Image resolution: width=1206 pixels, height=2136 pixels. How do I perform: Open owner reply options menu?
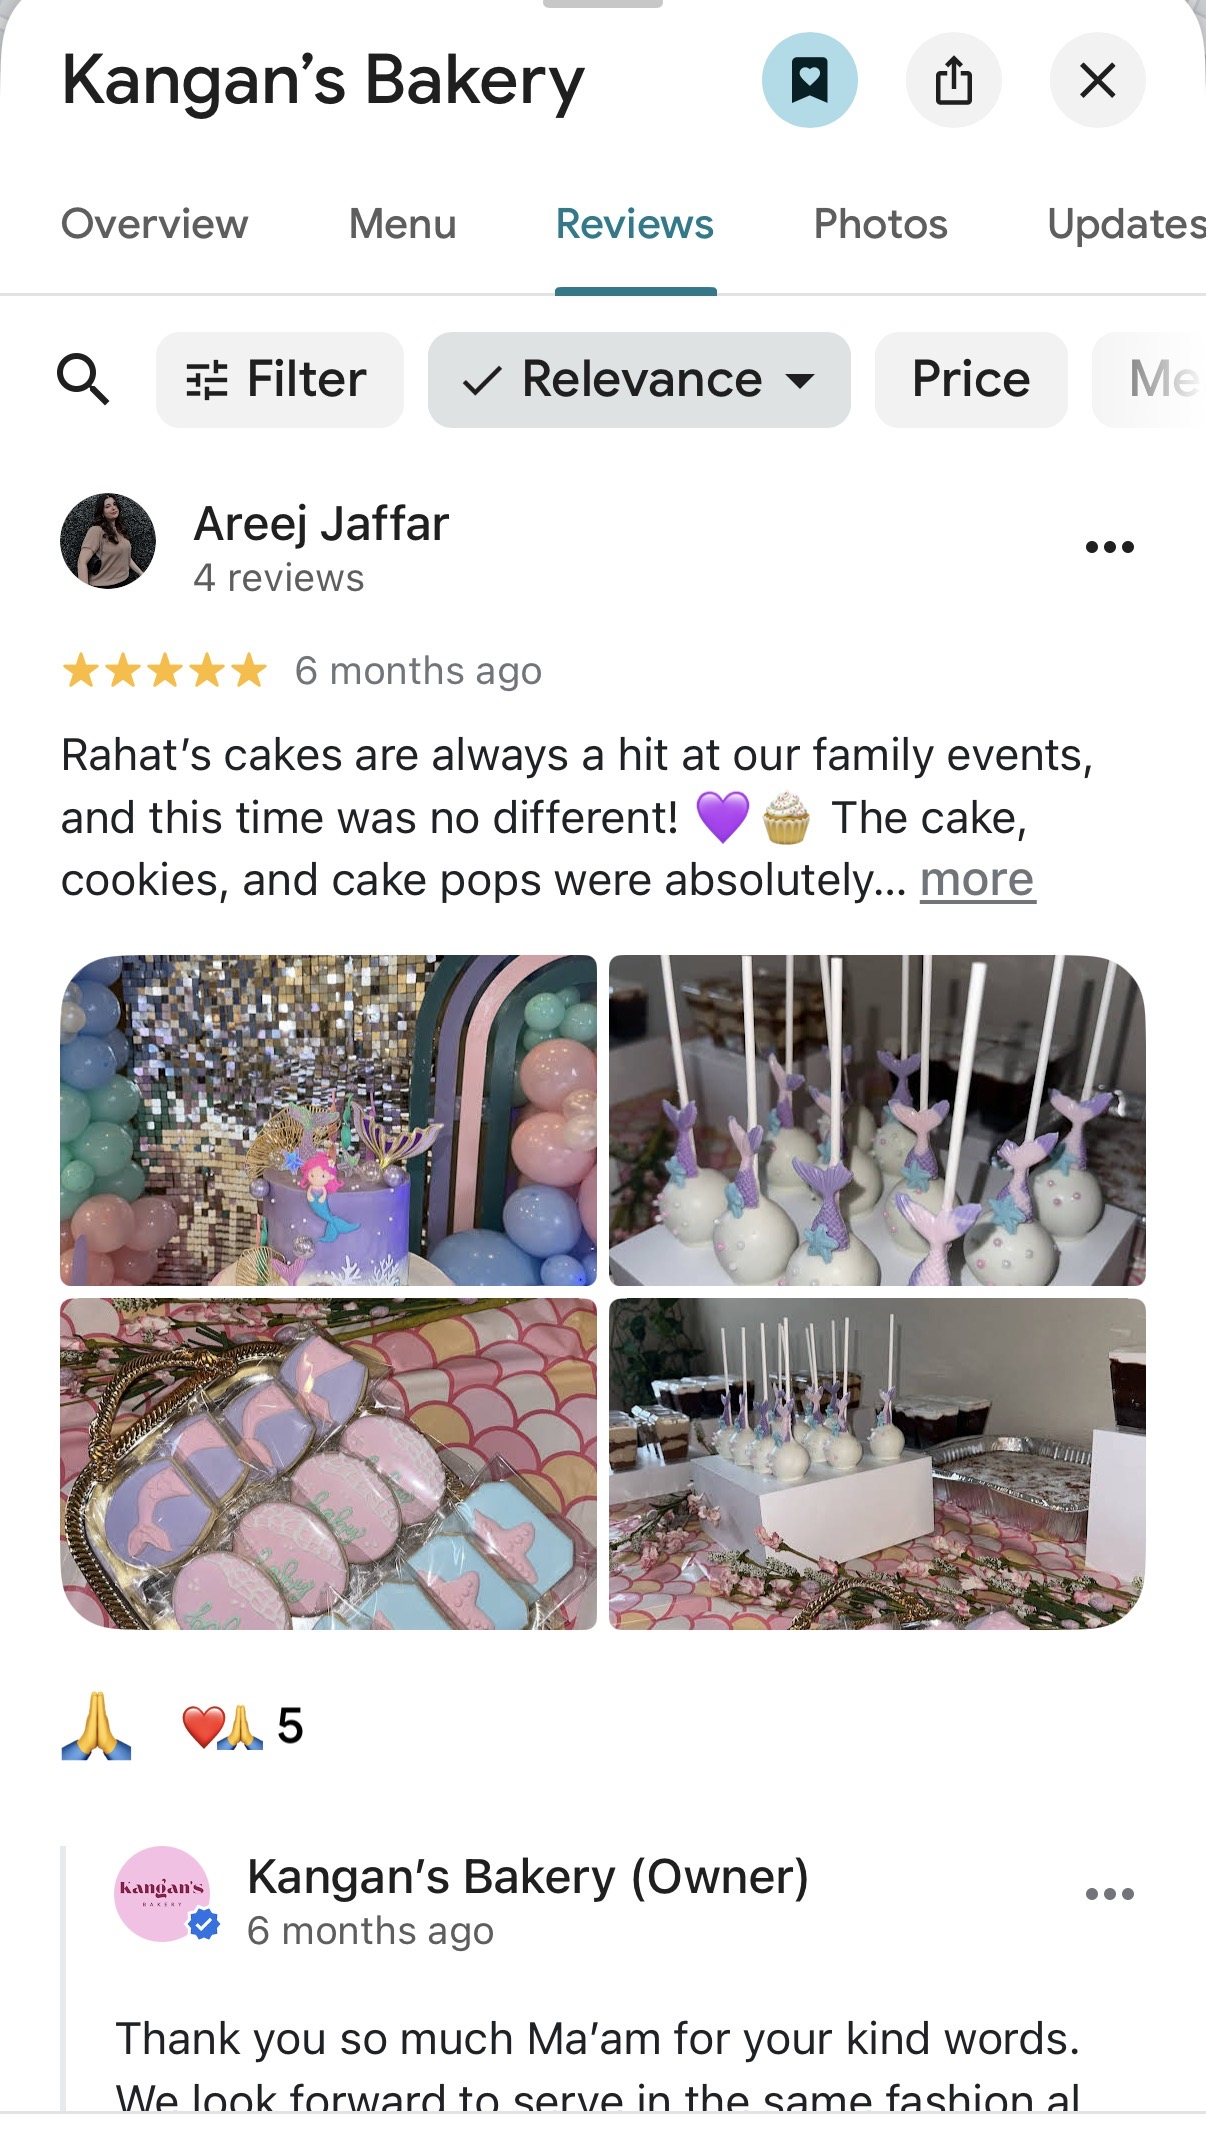pos(1110,1894)
